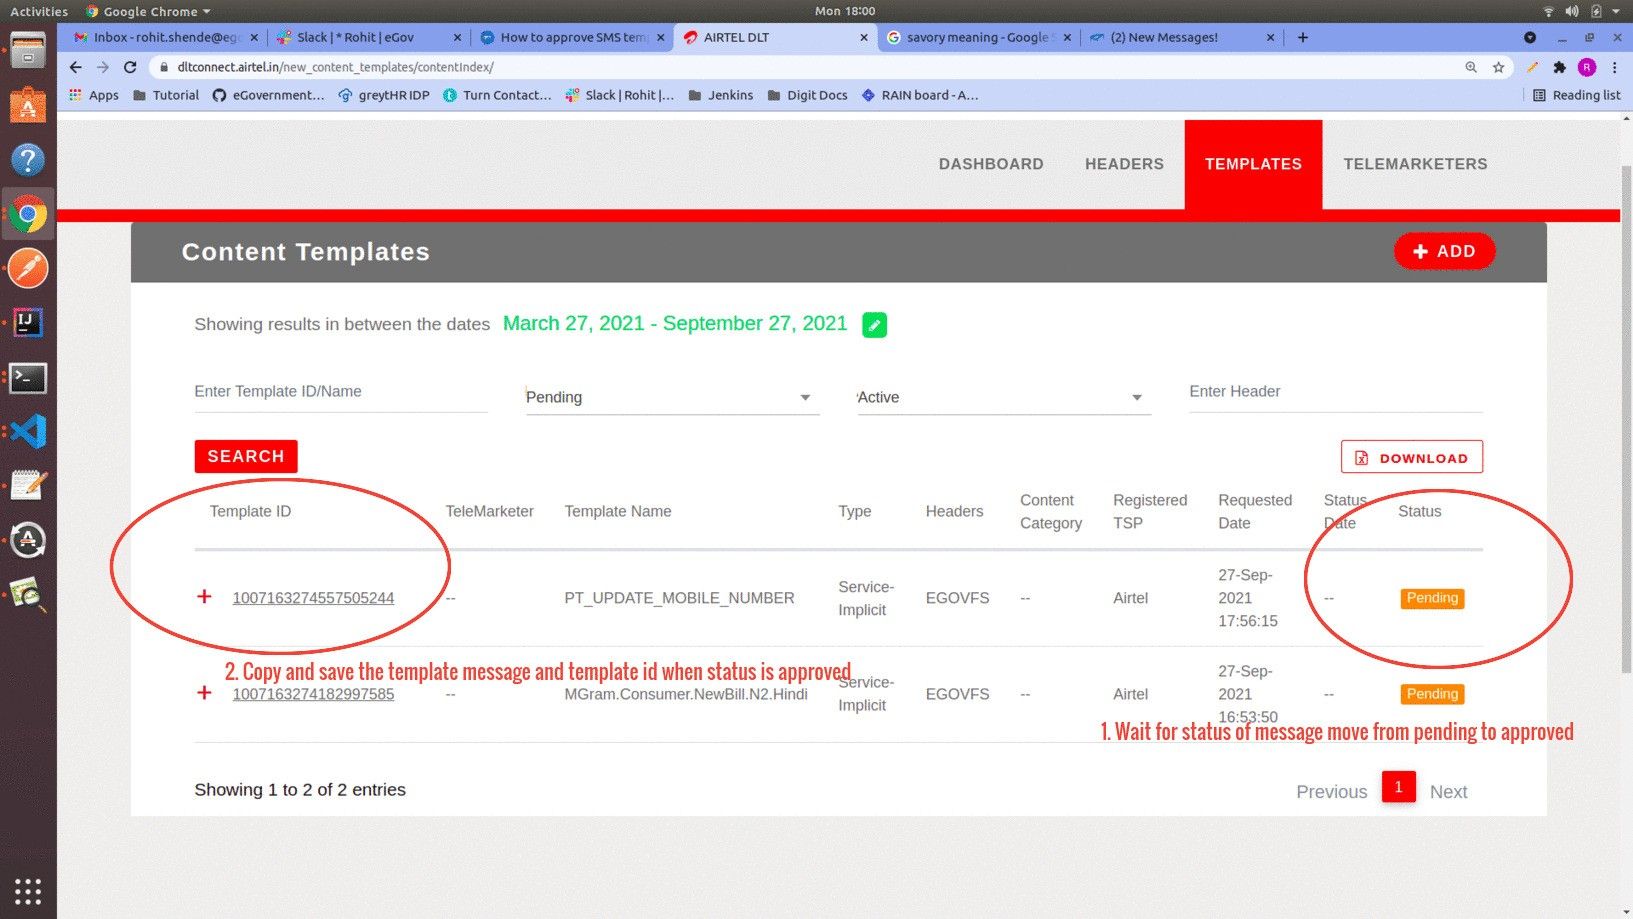The height and width of the screenshot is (919, 1633).
Task: Click the green edit date range icon
Action: click(874, 325)
